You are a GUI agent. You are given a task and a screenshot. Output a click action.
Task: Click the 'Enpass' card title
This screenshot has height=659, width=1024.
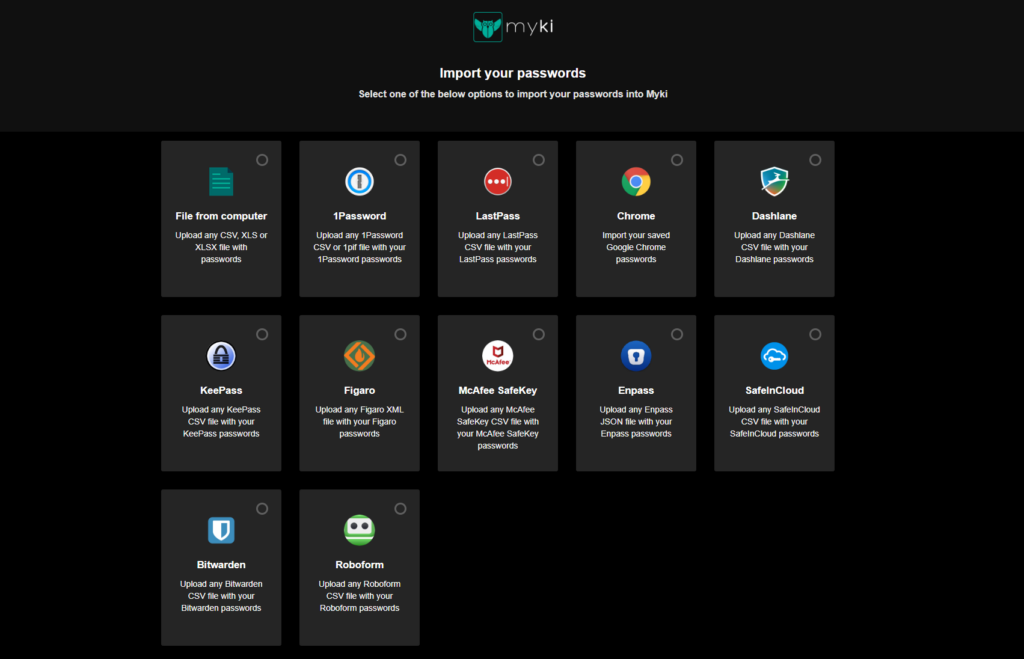(636, 391)
